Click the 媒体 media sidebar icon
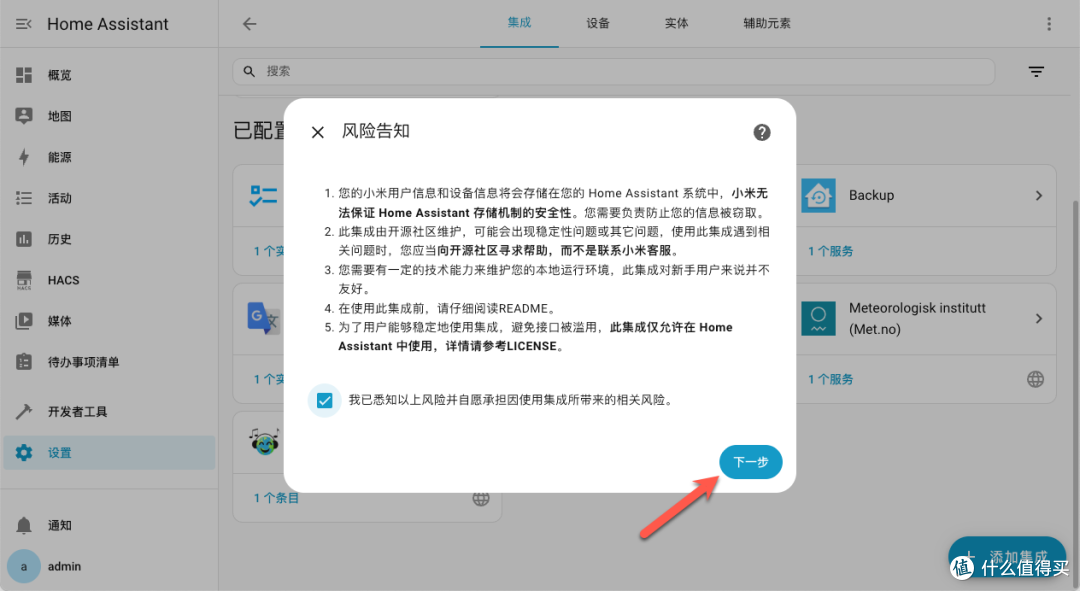This screenshot has height=591, width=1080. tap(24, 321)
